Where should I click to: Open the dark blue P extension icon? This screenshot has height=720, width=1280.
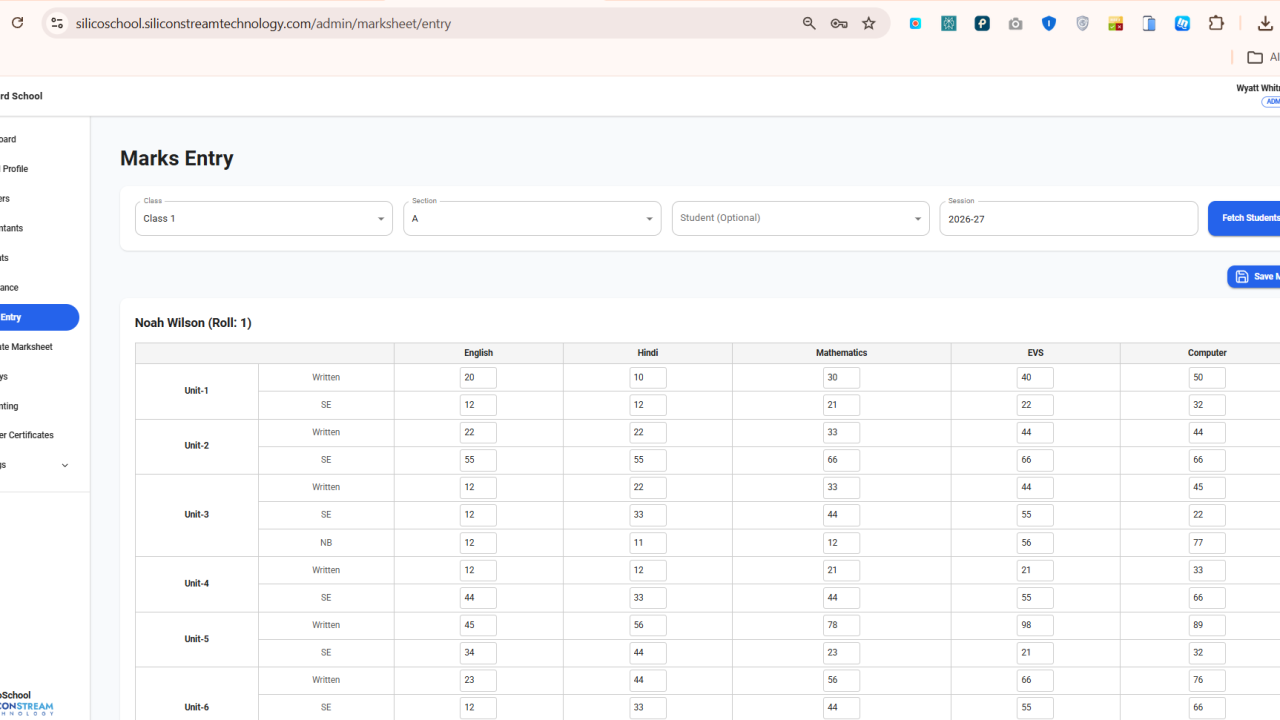(982, 23)
